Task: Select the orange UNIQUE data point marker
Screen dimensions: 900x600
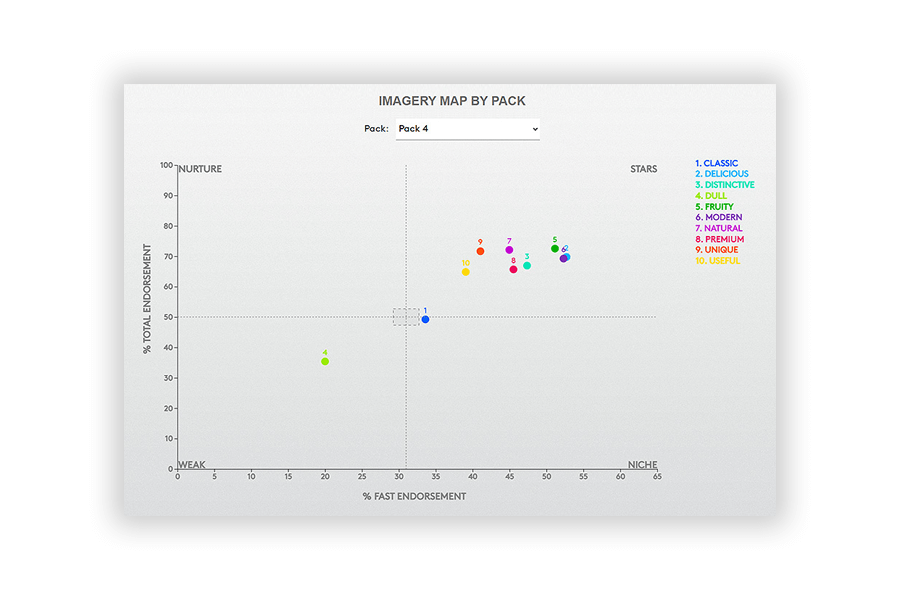Action: point(480,251)
